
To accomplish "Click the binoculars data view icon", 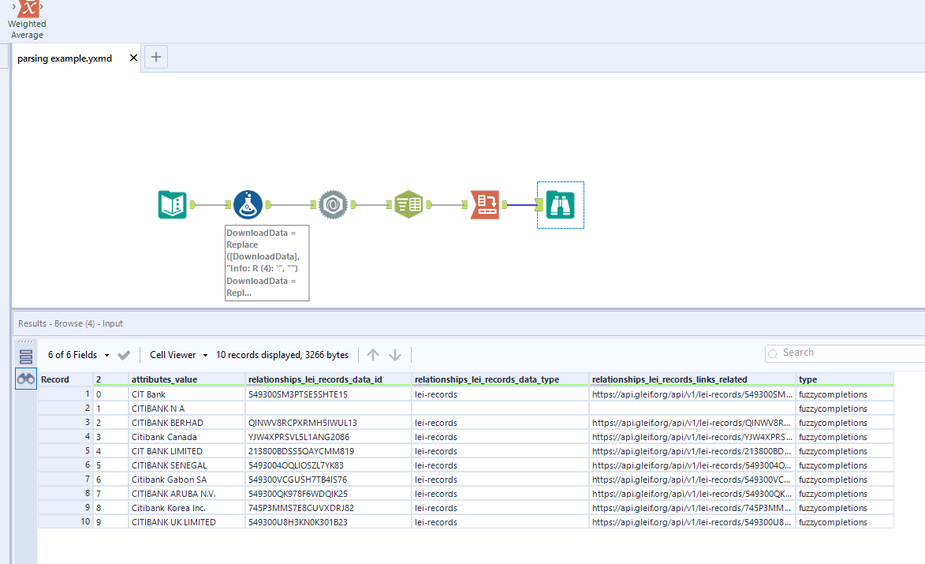I will (25, 379).
